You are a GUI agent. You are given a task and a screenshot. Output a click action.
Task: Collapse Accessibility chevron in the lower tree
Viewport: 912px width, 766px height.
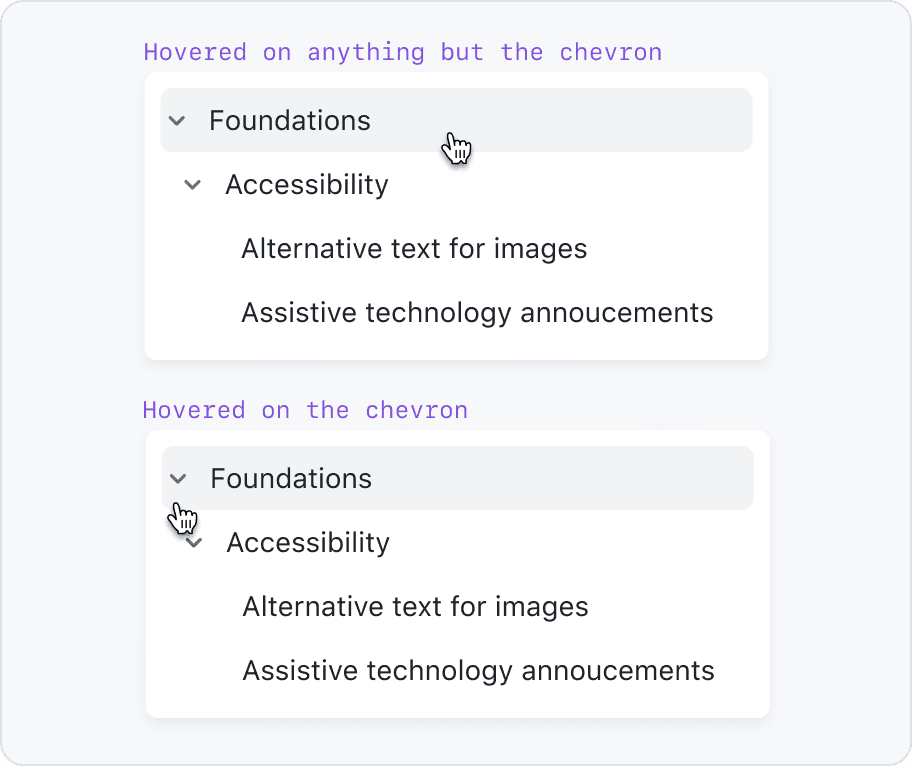point(195,543)
